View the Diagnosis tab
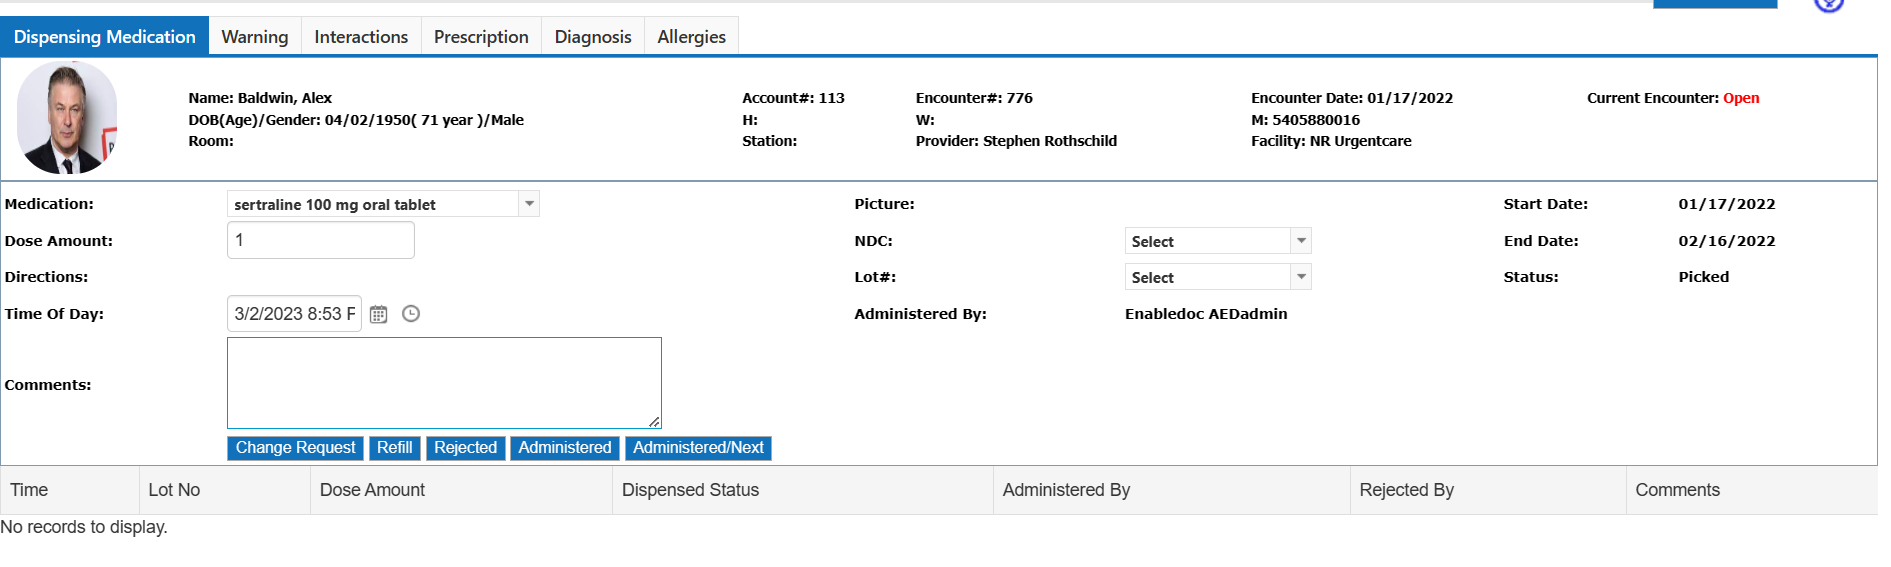The image size is (1891, 567). click(x=593, y=37)
